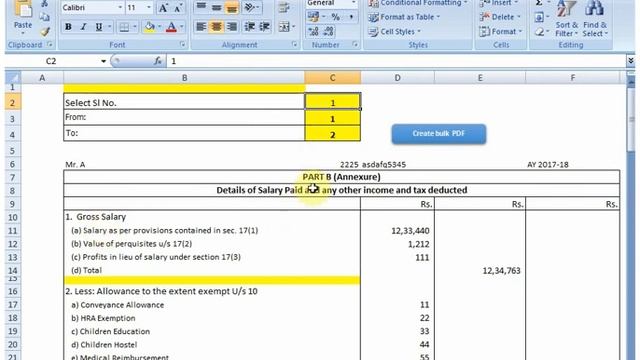The image size is (640, 360).
Task: Click the Decrease Decimal icon
Action: pos(328,31)
